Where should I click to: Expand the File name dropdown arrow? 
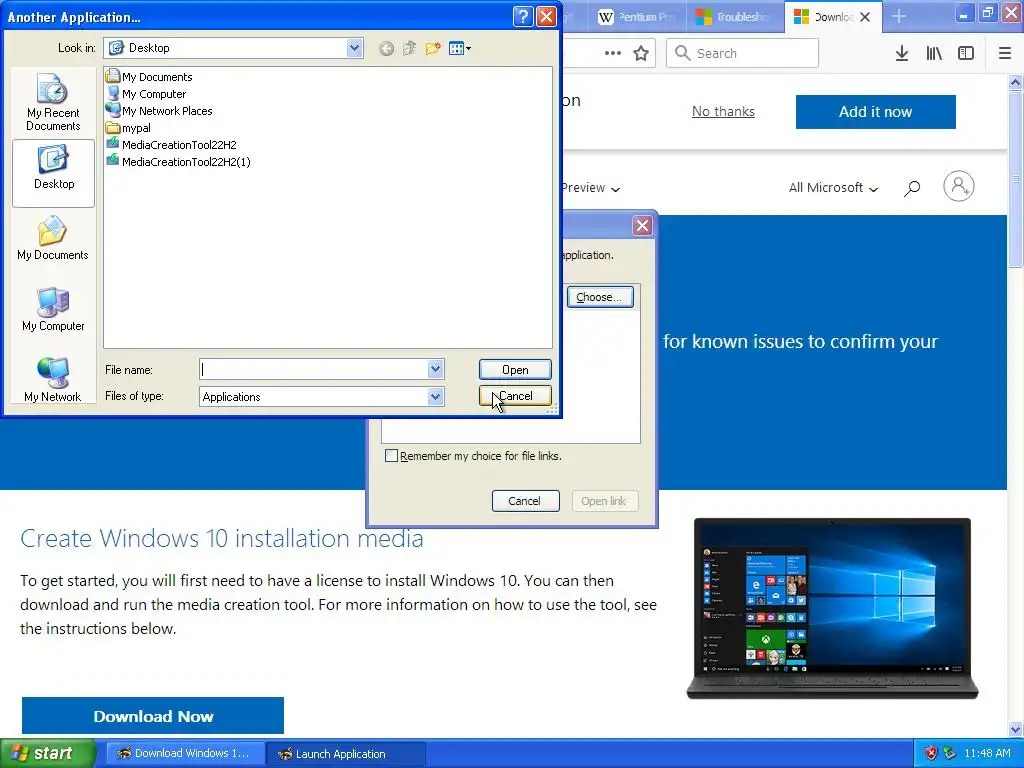[436, 370]
